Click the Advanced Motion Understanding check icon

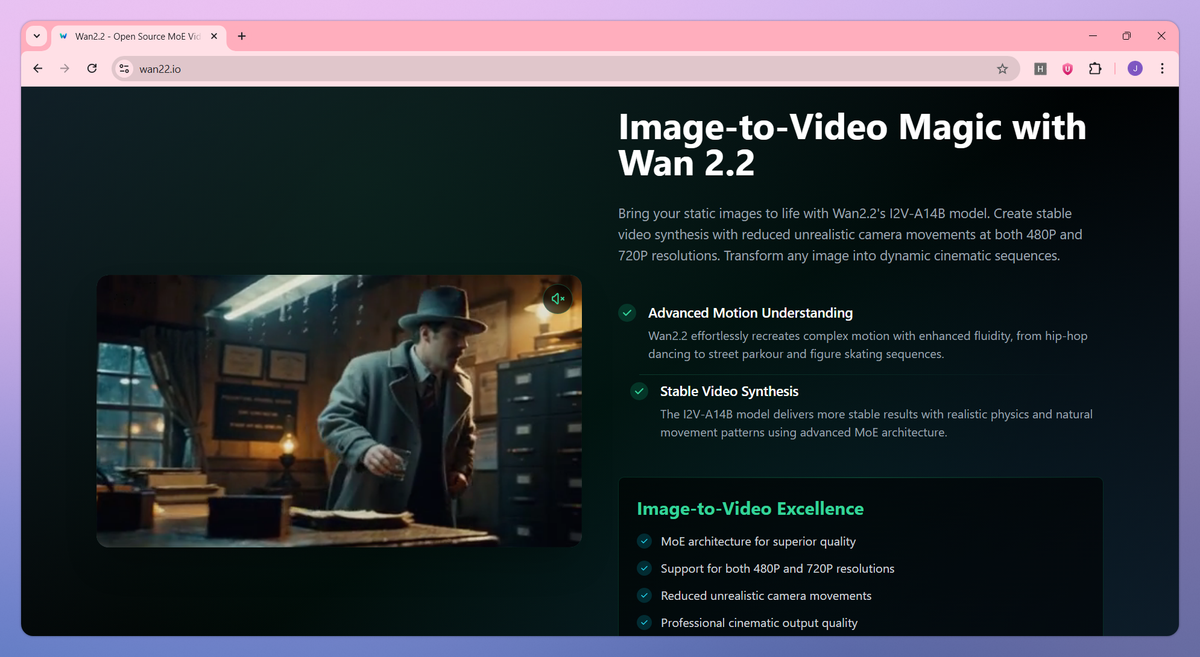[627, 313]
